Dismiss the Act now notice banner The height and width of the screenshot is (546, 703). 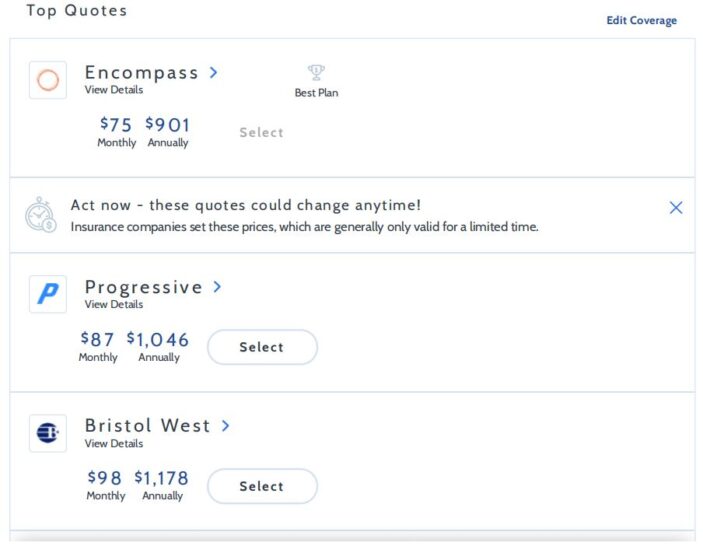[676, 208]
